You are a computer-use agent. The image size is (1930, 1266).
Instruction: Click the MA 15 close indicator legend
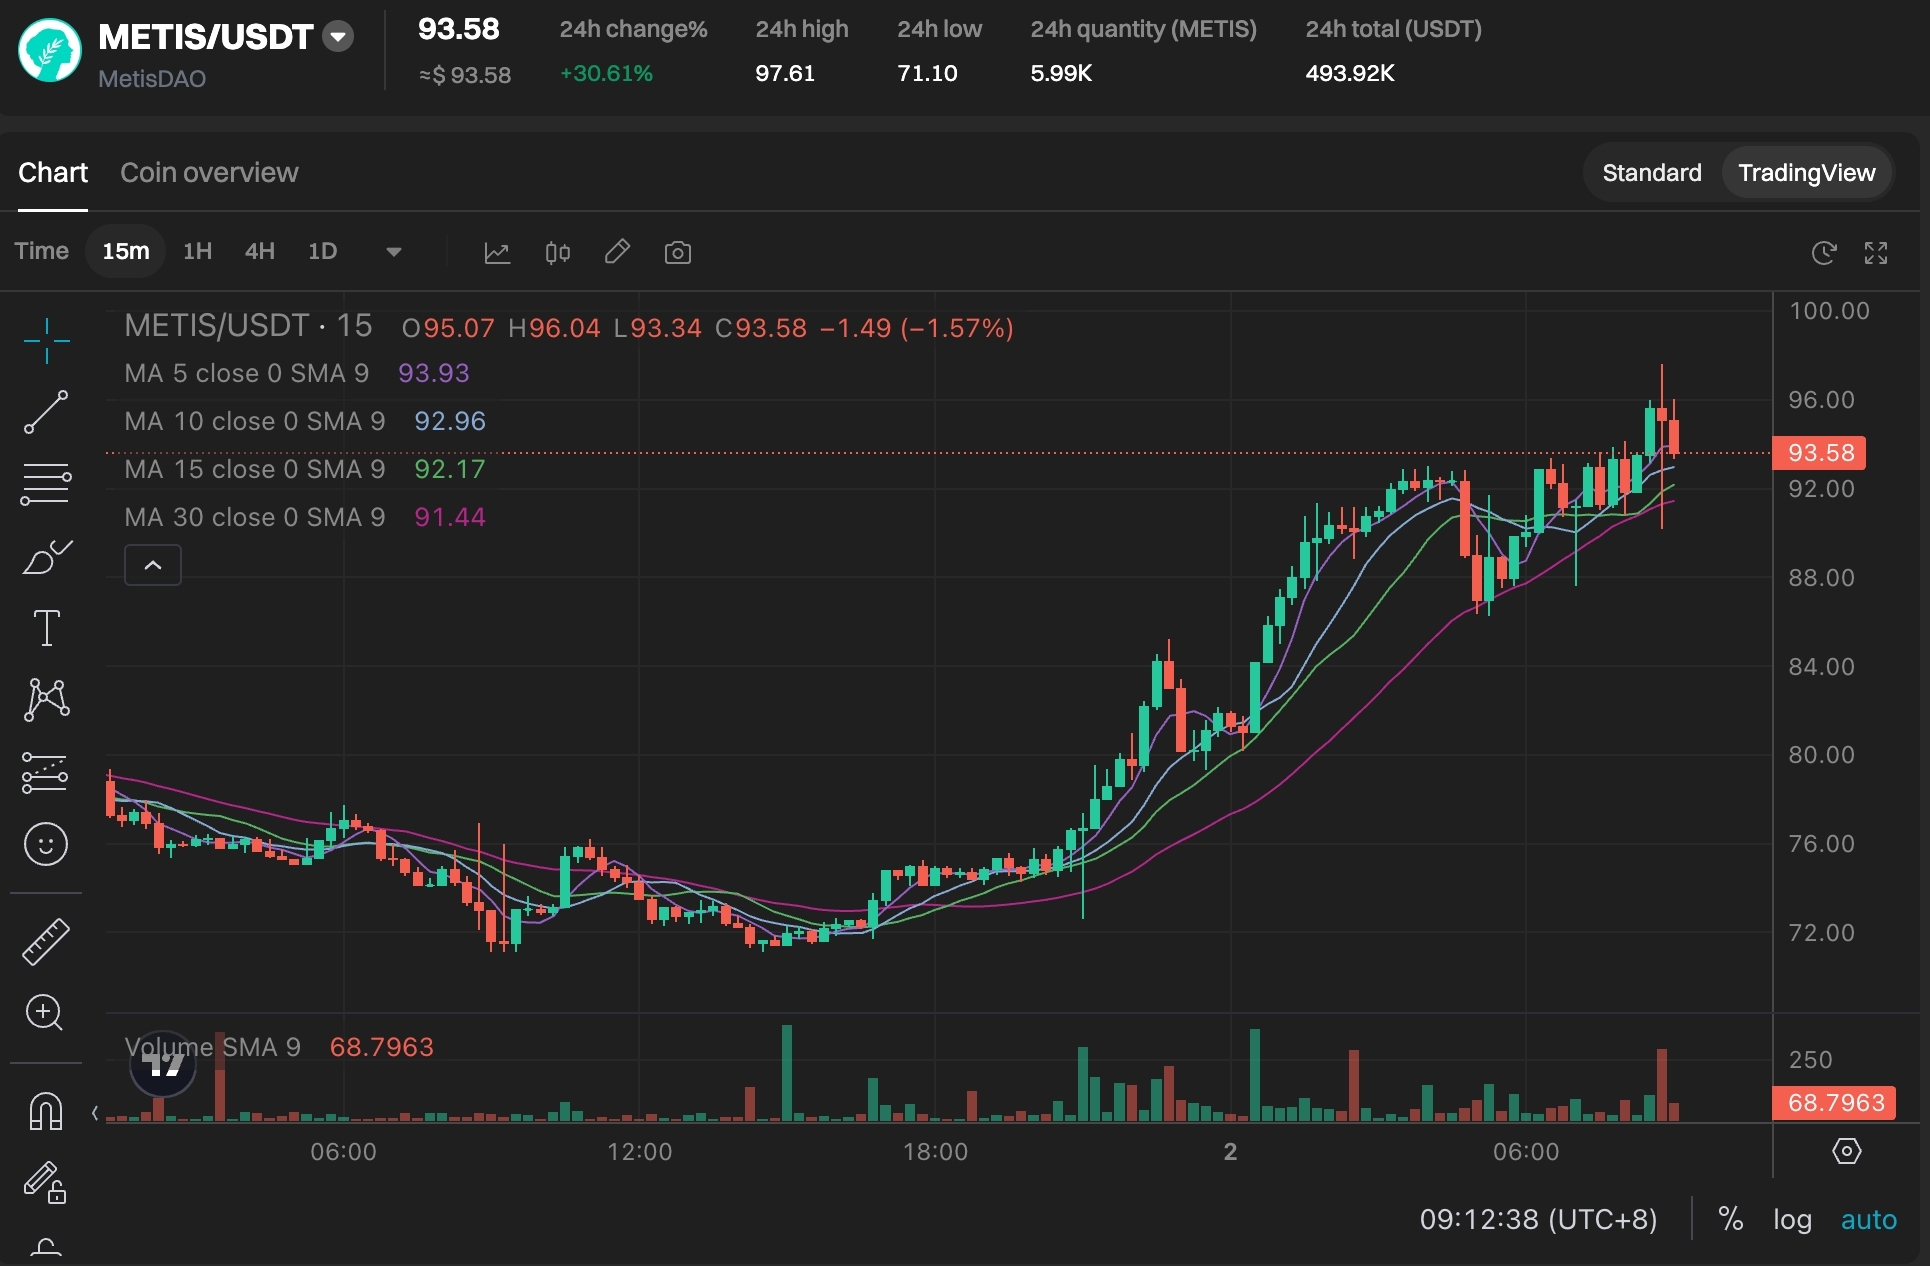click(305, 469)
